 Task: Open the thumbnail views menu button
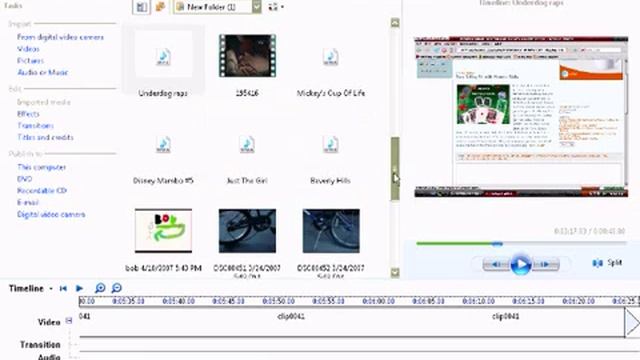coord(276,7)
